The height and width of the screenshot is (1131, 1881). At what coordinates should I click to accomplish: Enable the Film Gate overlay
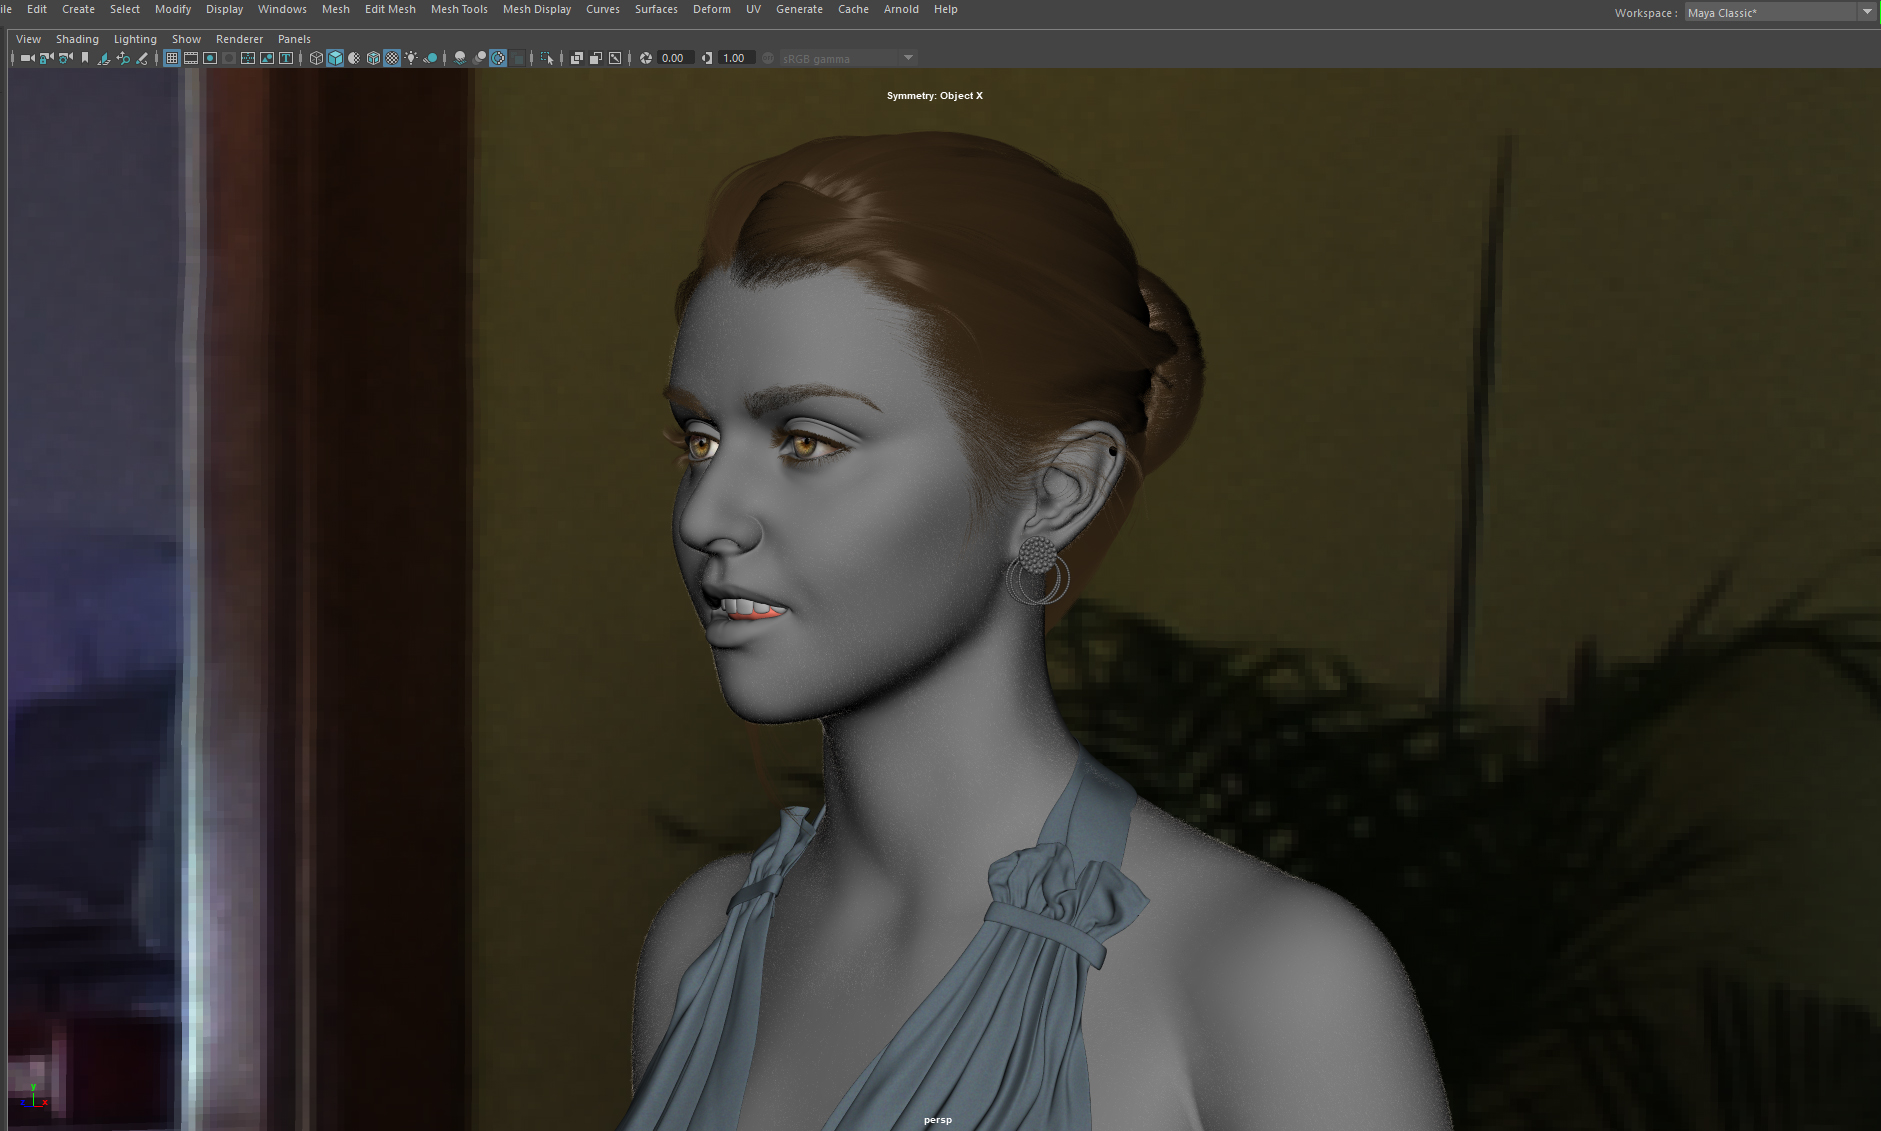191,58
